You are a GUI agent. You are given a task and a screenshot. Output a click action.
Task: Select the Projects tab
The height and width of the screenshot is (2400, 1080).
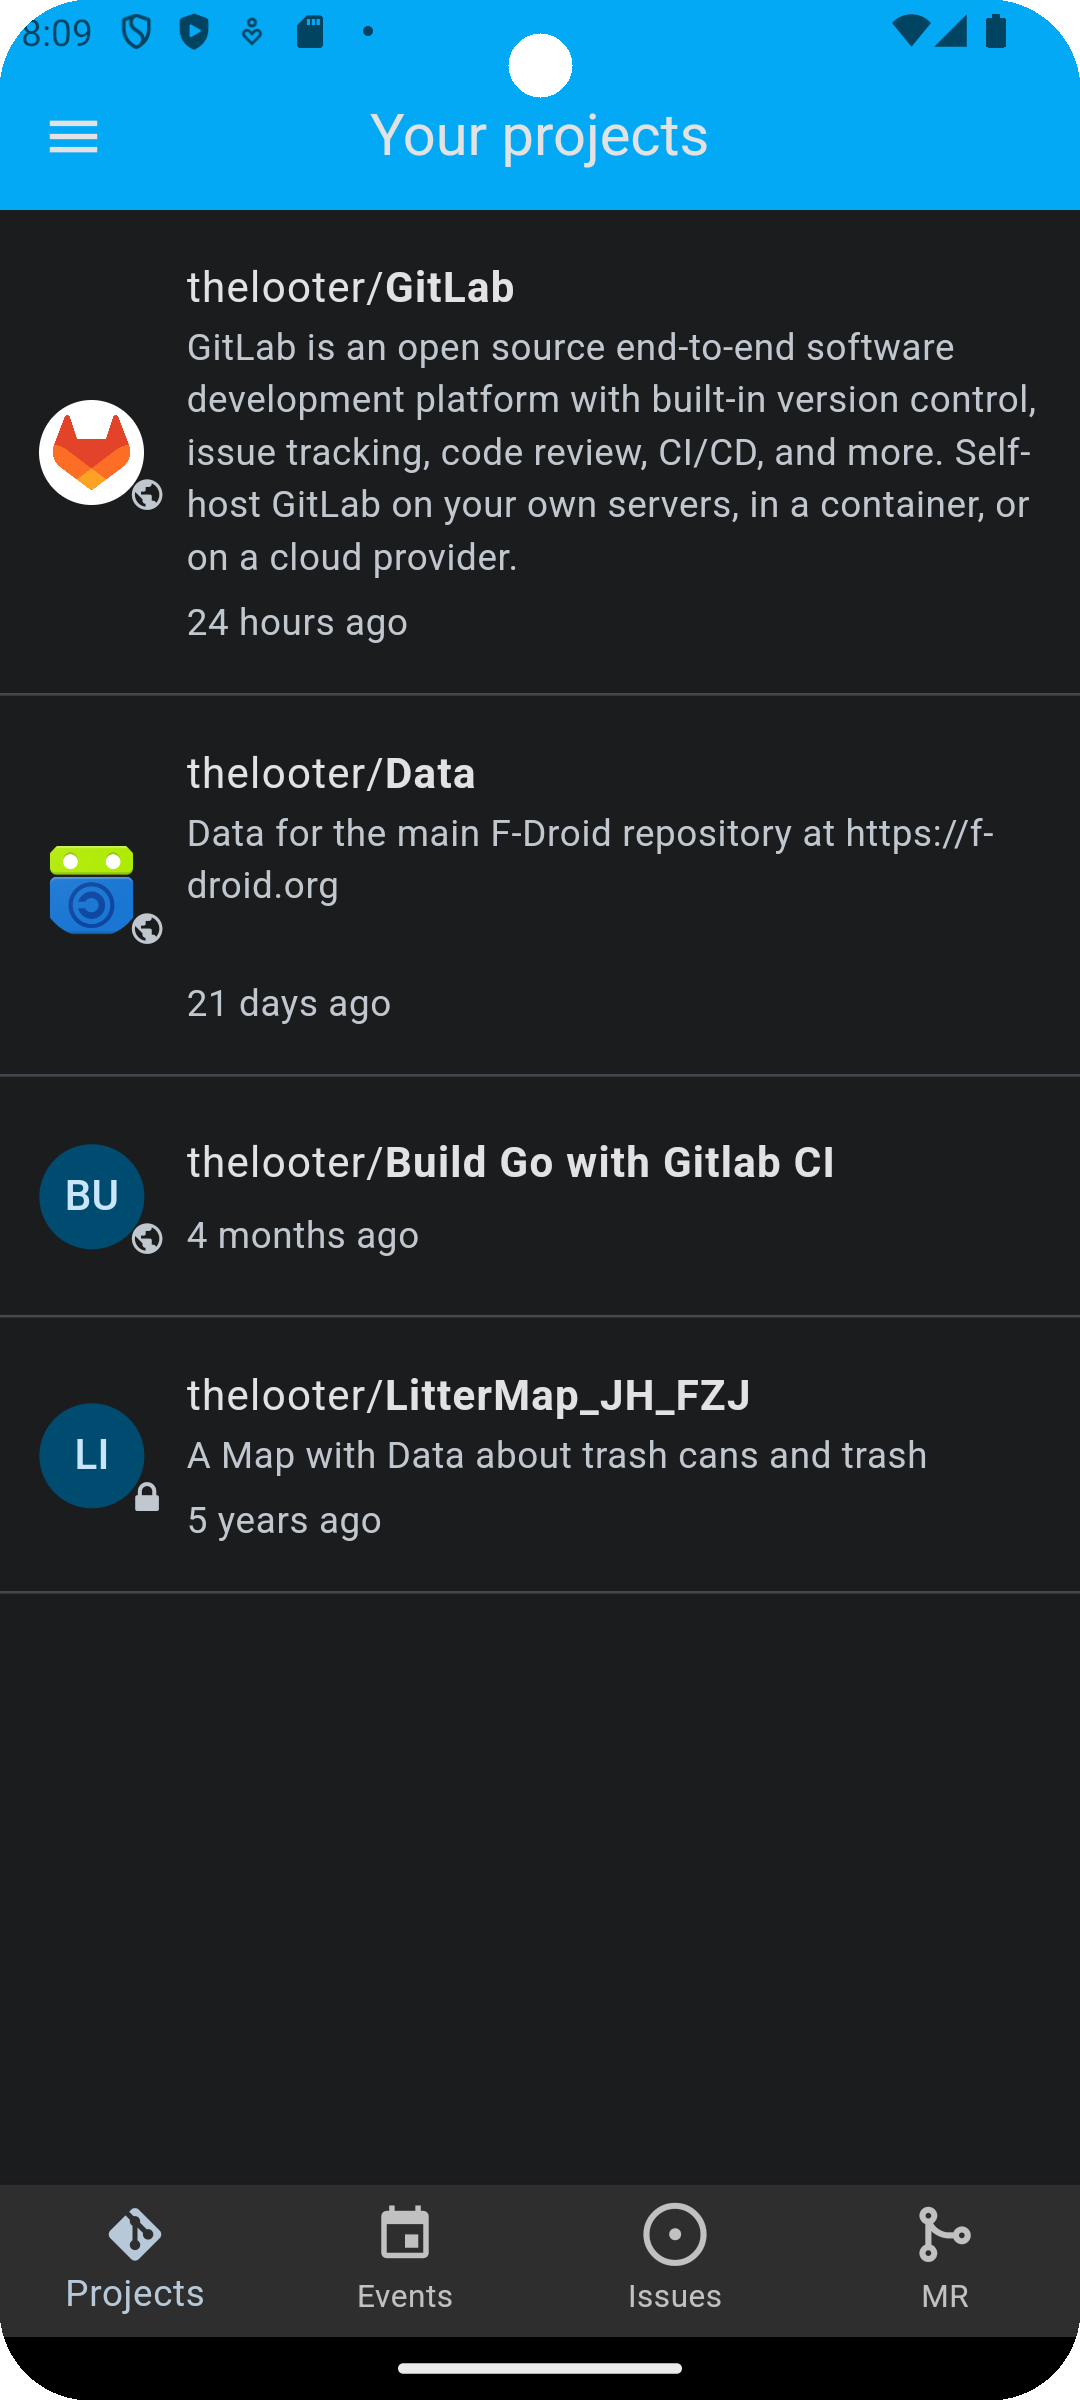[135, 2260]
